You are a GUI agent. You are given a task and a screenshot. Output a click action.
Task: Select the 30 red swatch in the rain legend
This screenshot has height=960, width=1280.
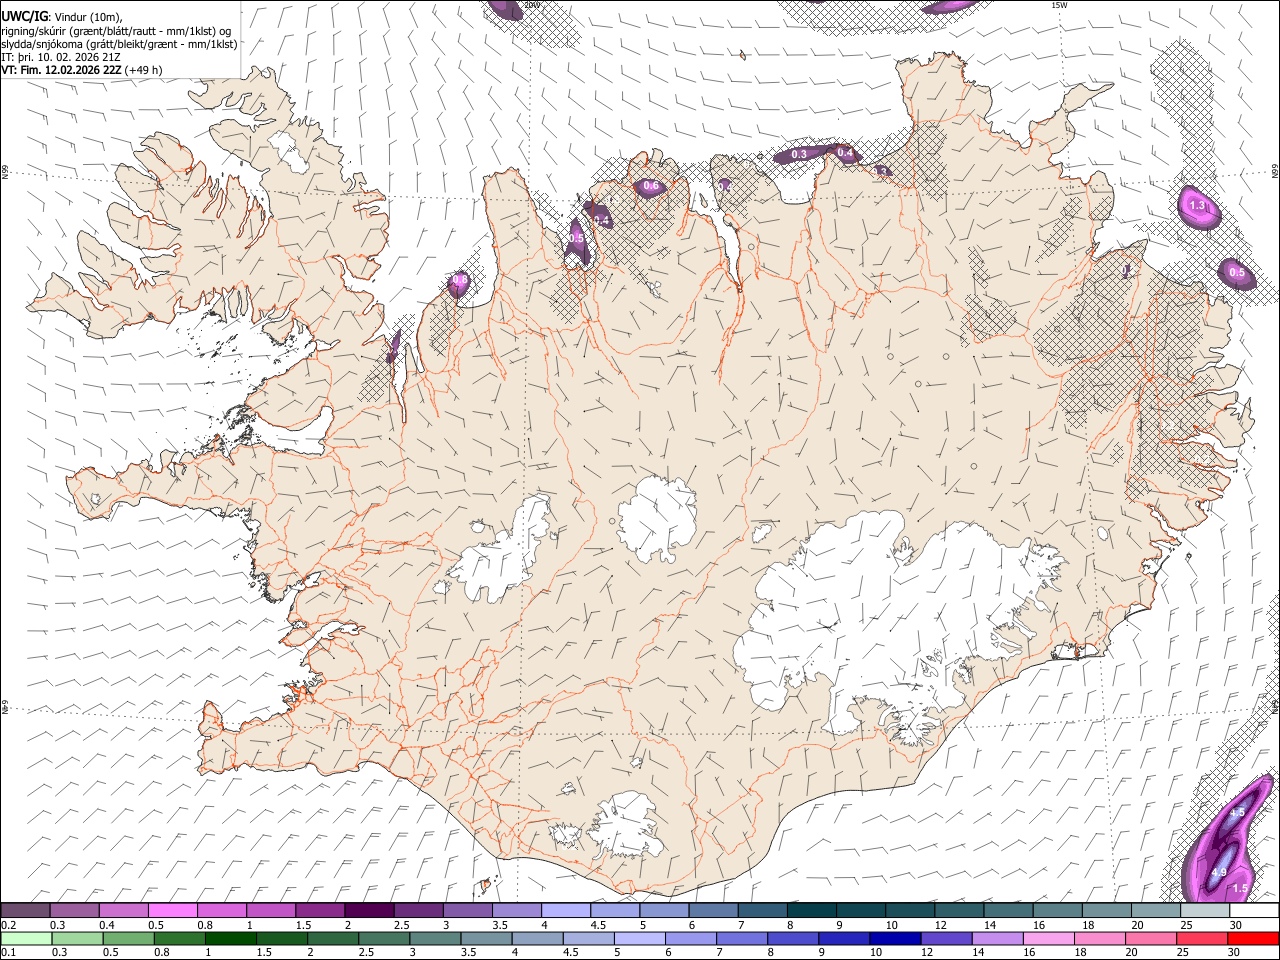coord(1253,939)
